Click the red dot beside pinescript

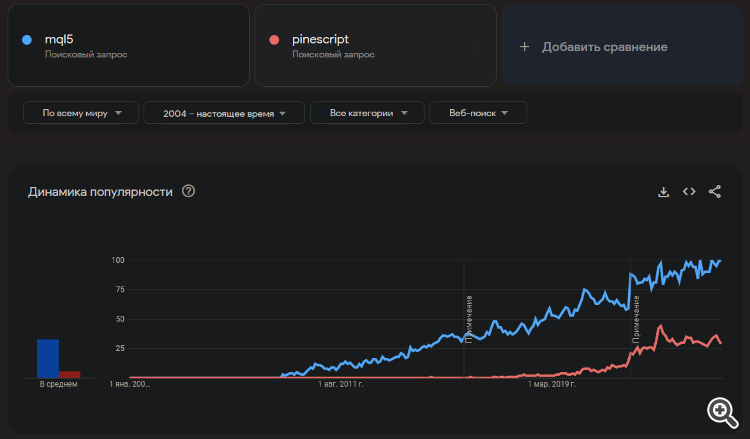tap(274, 40)
